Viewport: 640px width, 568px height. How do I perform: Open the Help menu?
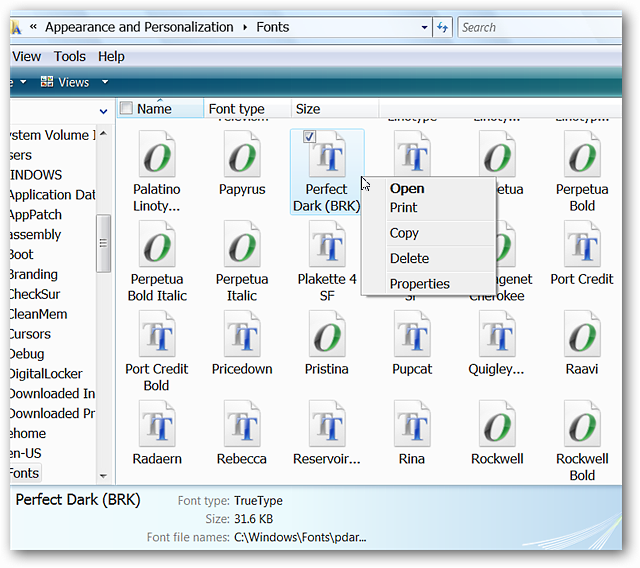pos(111,56)
